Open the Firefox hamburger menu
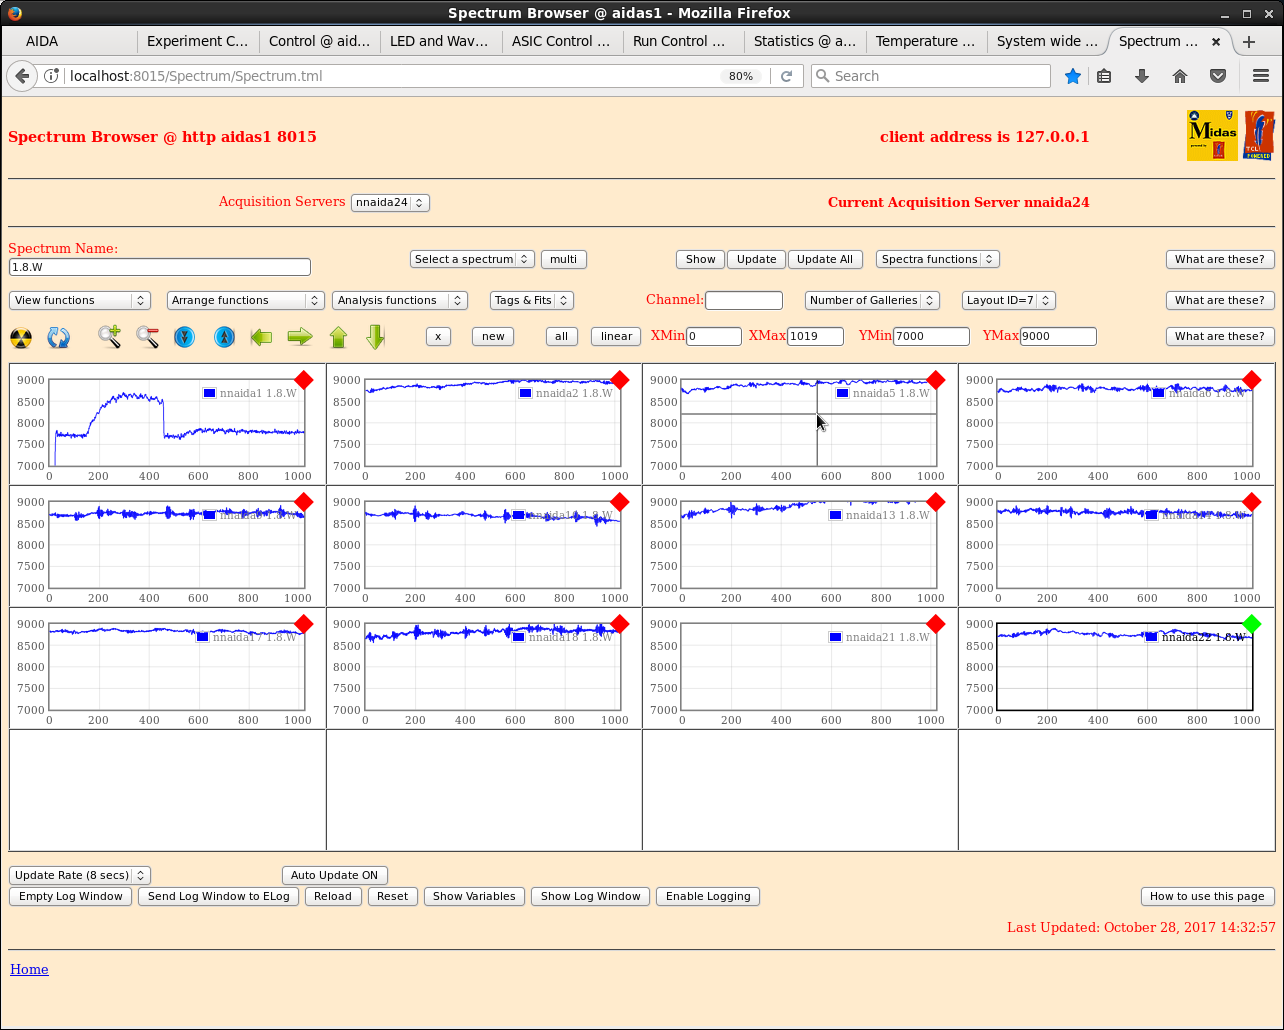This screenshot has height=1030, width=1284. (x=1261, y=76)
